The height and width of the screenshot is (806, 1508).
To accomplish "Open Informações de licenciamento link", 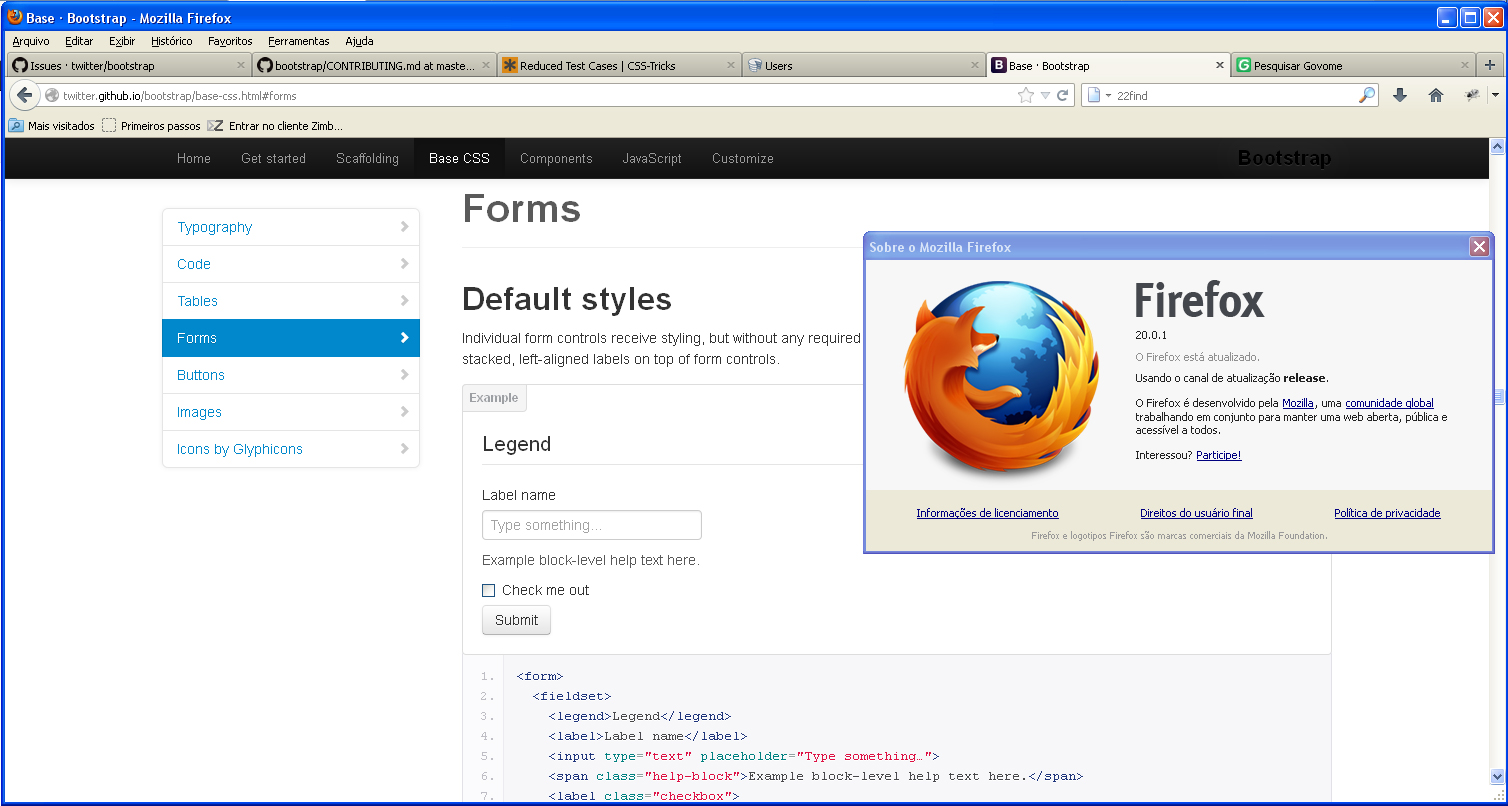I will point(987,513).
